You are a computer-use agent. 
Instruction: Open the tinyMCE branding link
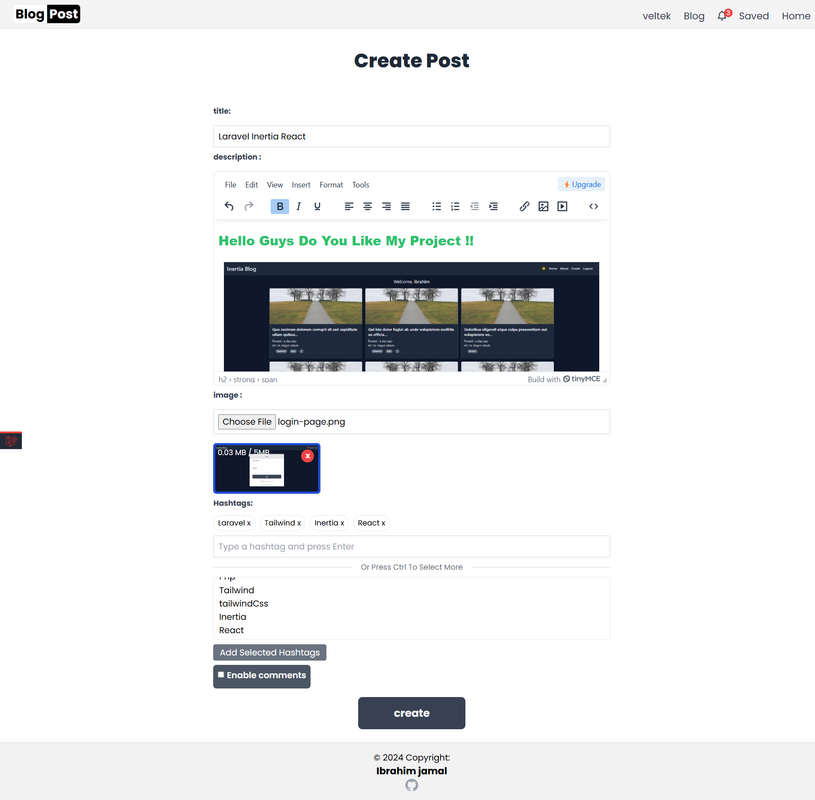[x=581, y=379]
